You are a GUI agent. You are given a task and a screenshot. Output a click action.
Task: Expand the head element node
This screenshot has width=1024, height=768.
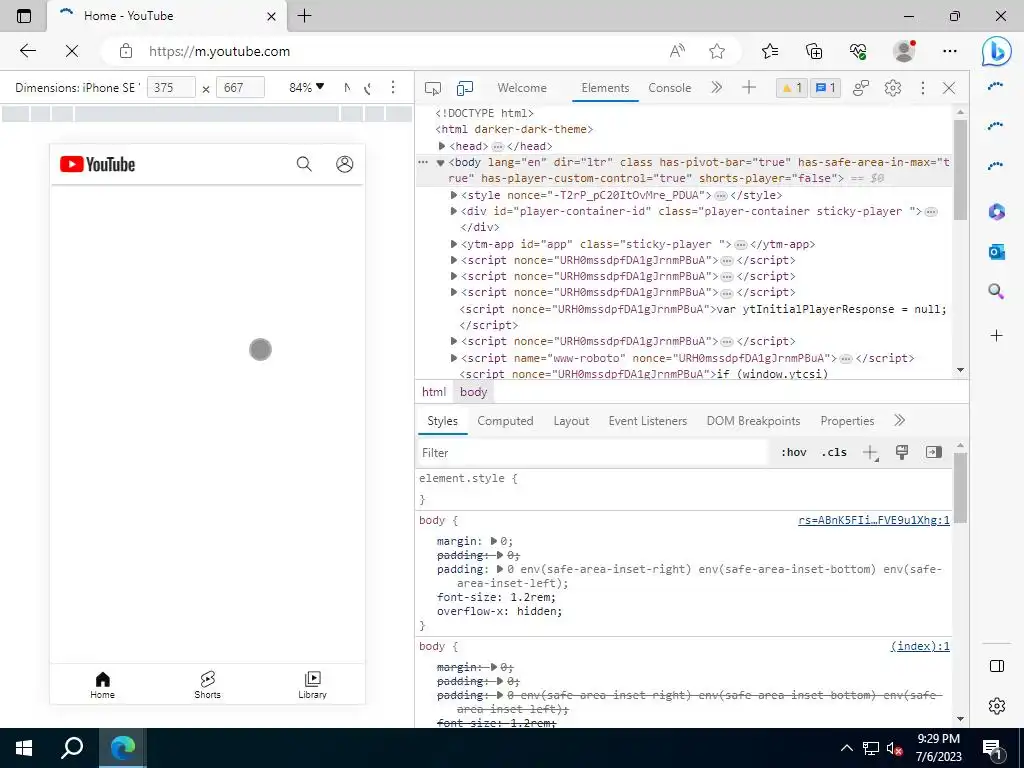click(442, 146)
